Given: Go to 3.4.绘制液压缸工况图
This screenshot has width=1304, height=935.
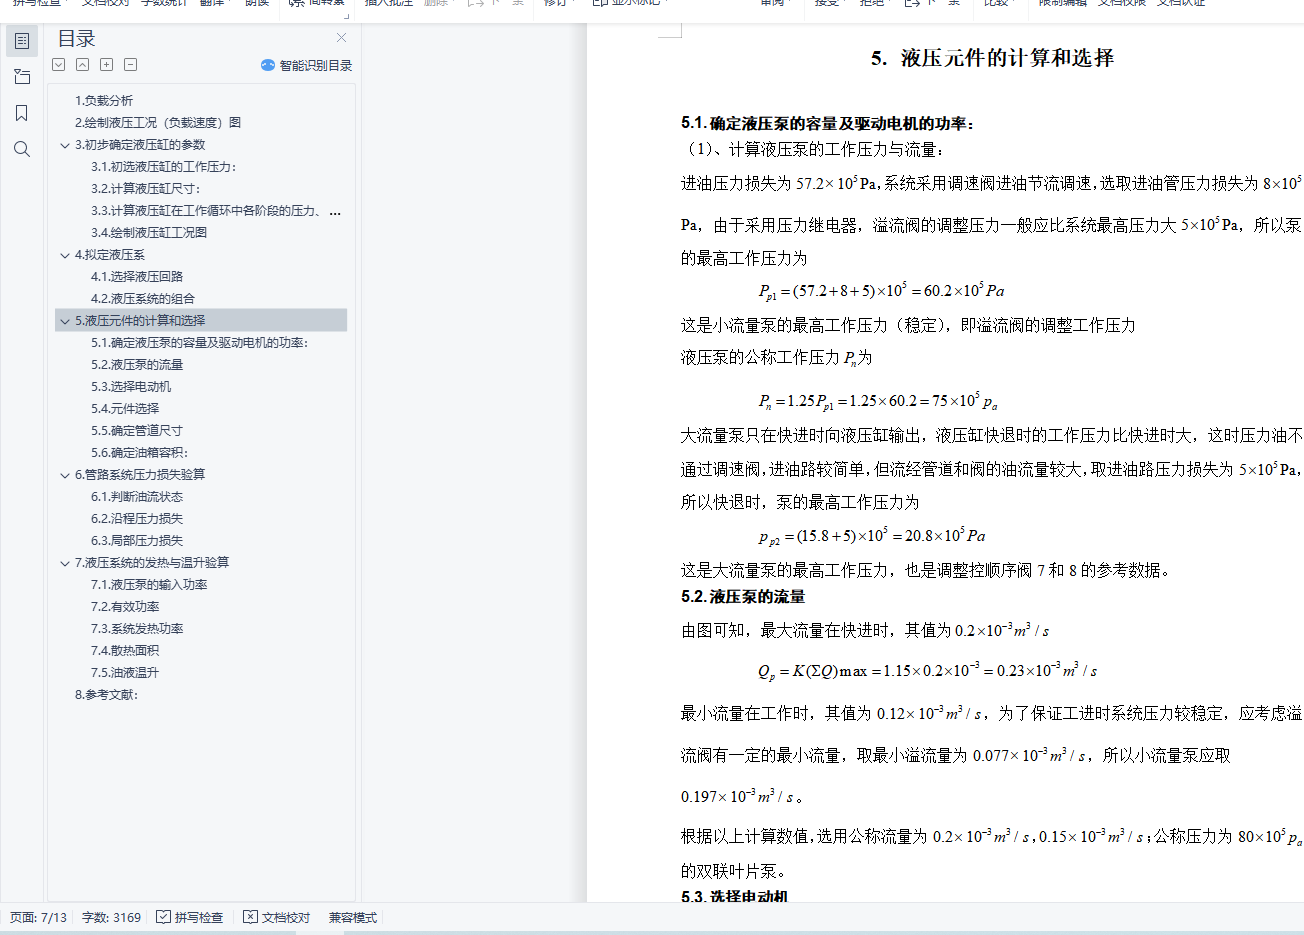Looking at the screenshot, I should [149, 233].
